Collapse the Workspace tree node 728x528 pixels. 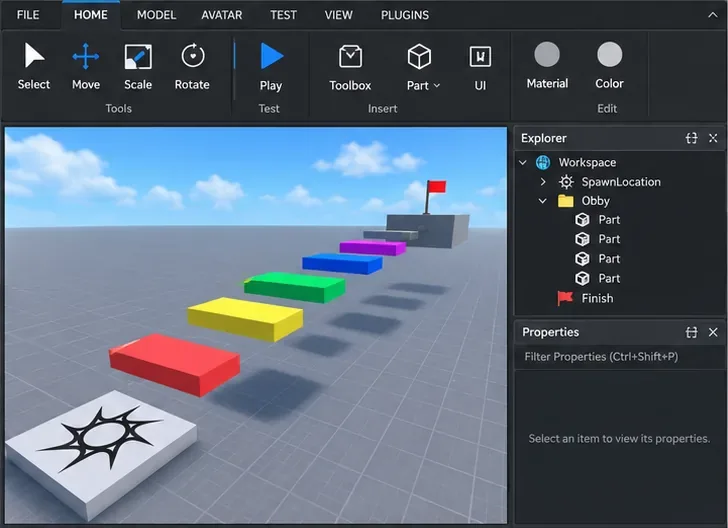523,163
